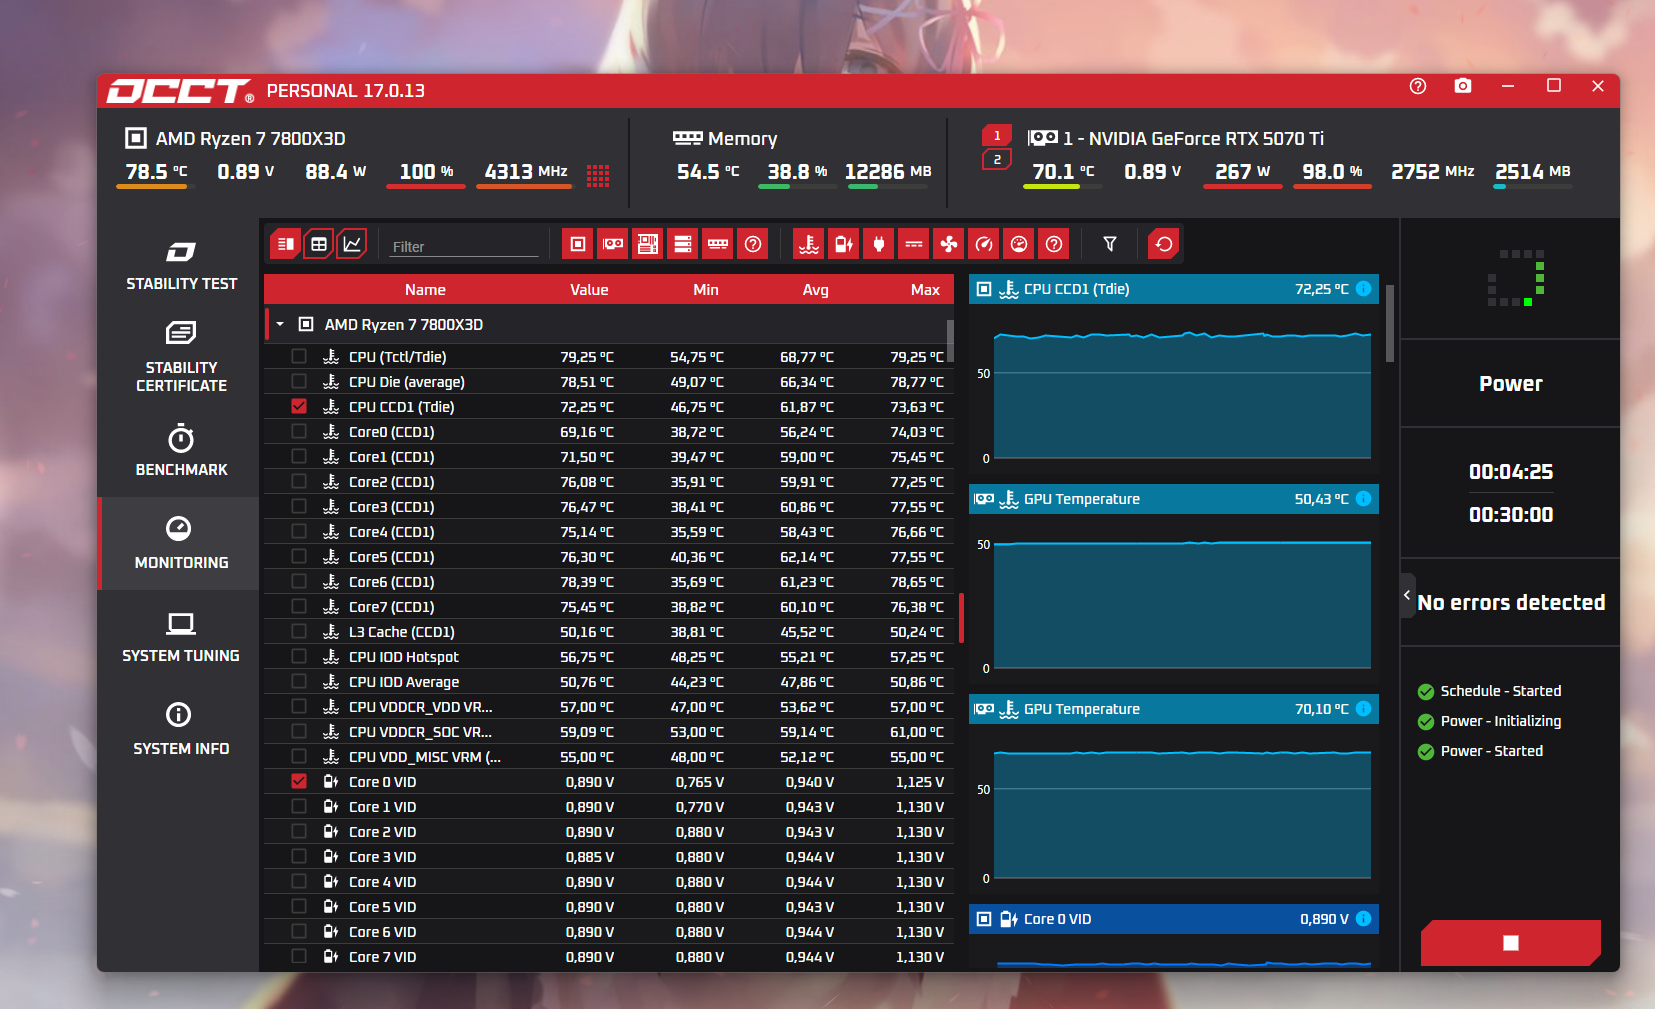This screenshot has height=1009, width=1655.
Task: Click the elapsed time 00:04:25
Action: pyautogui.click(x=1511, y=472)
